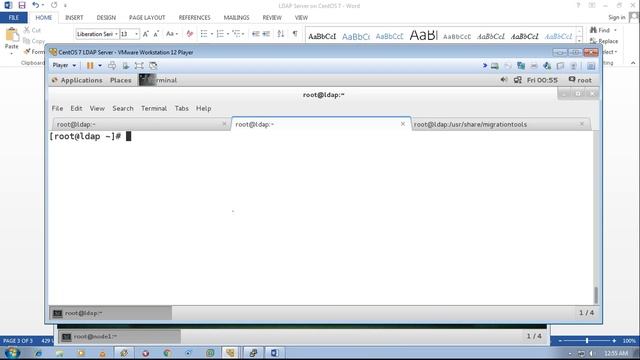
Task: Click Replace in Word's Editing group
Action: [x=604, y=41]
